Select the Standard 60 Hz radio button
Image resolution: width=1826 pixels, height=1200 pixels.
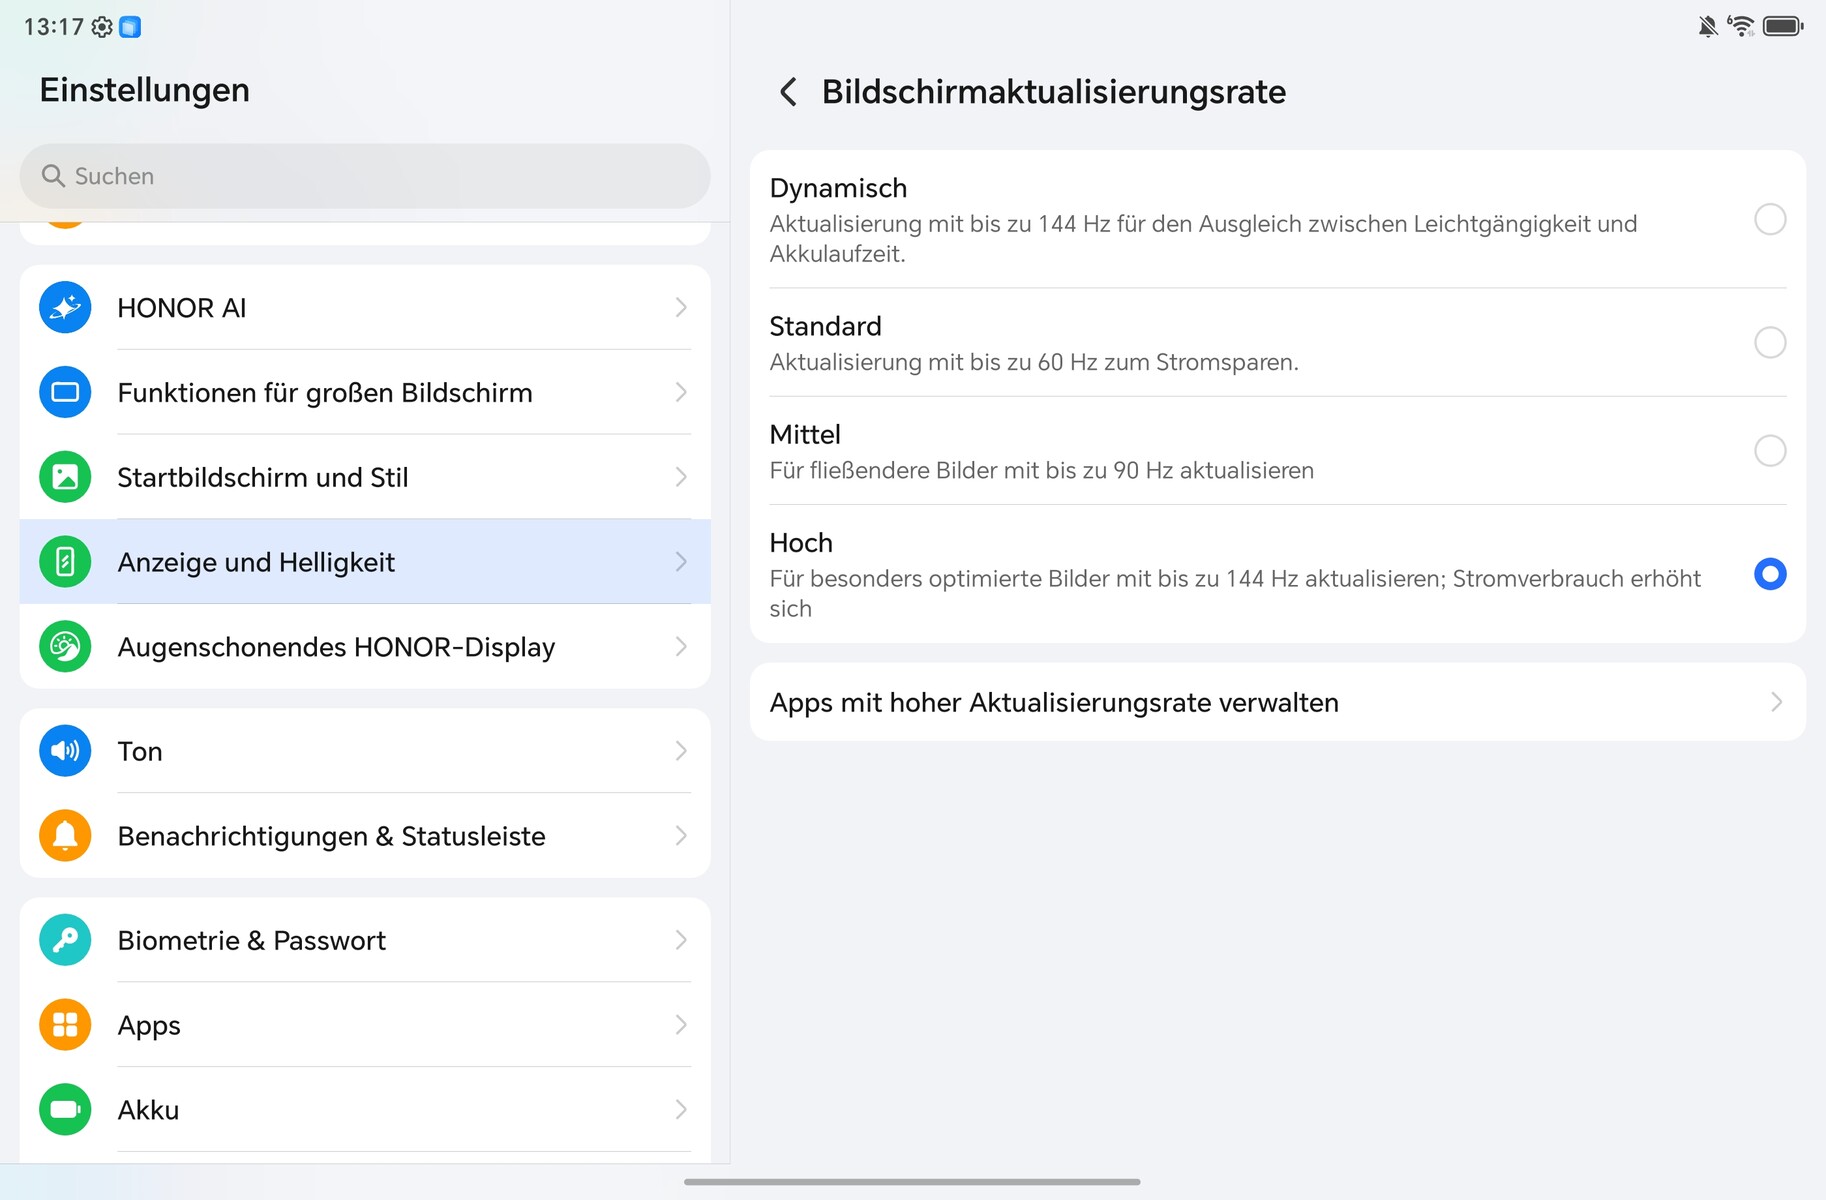pos(1769,342)
